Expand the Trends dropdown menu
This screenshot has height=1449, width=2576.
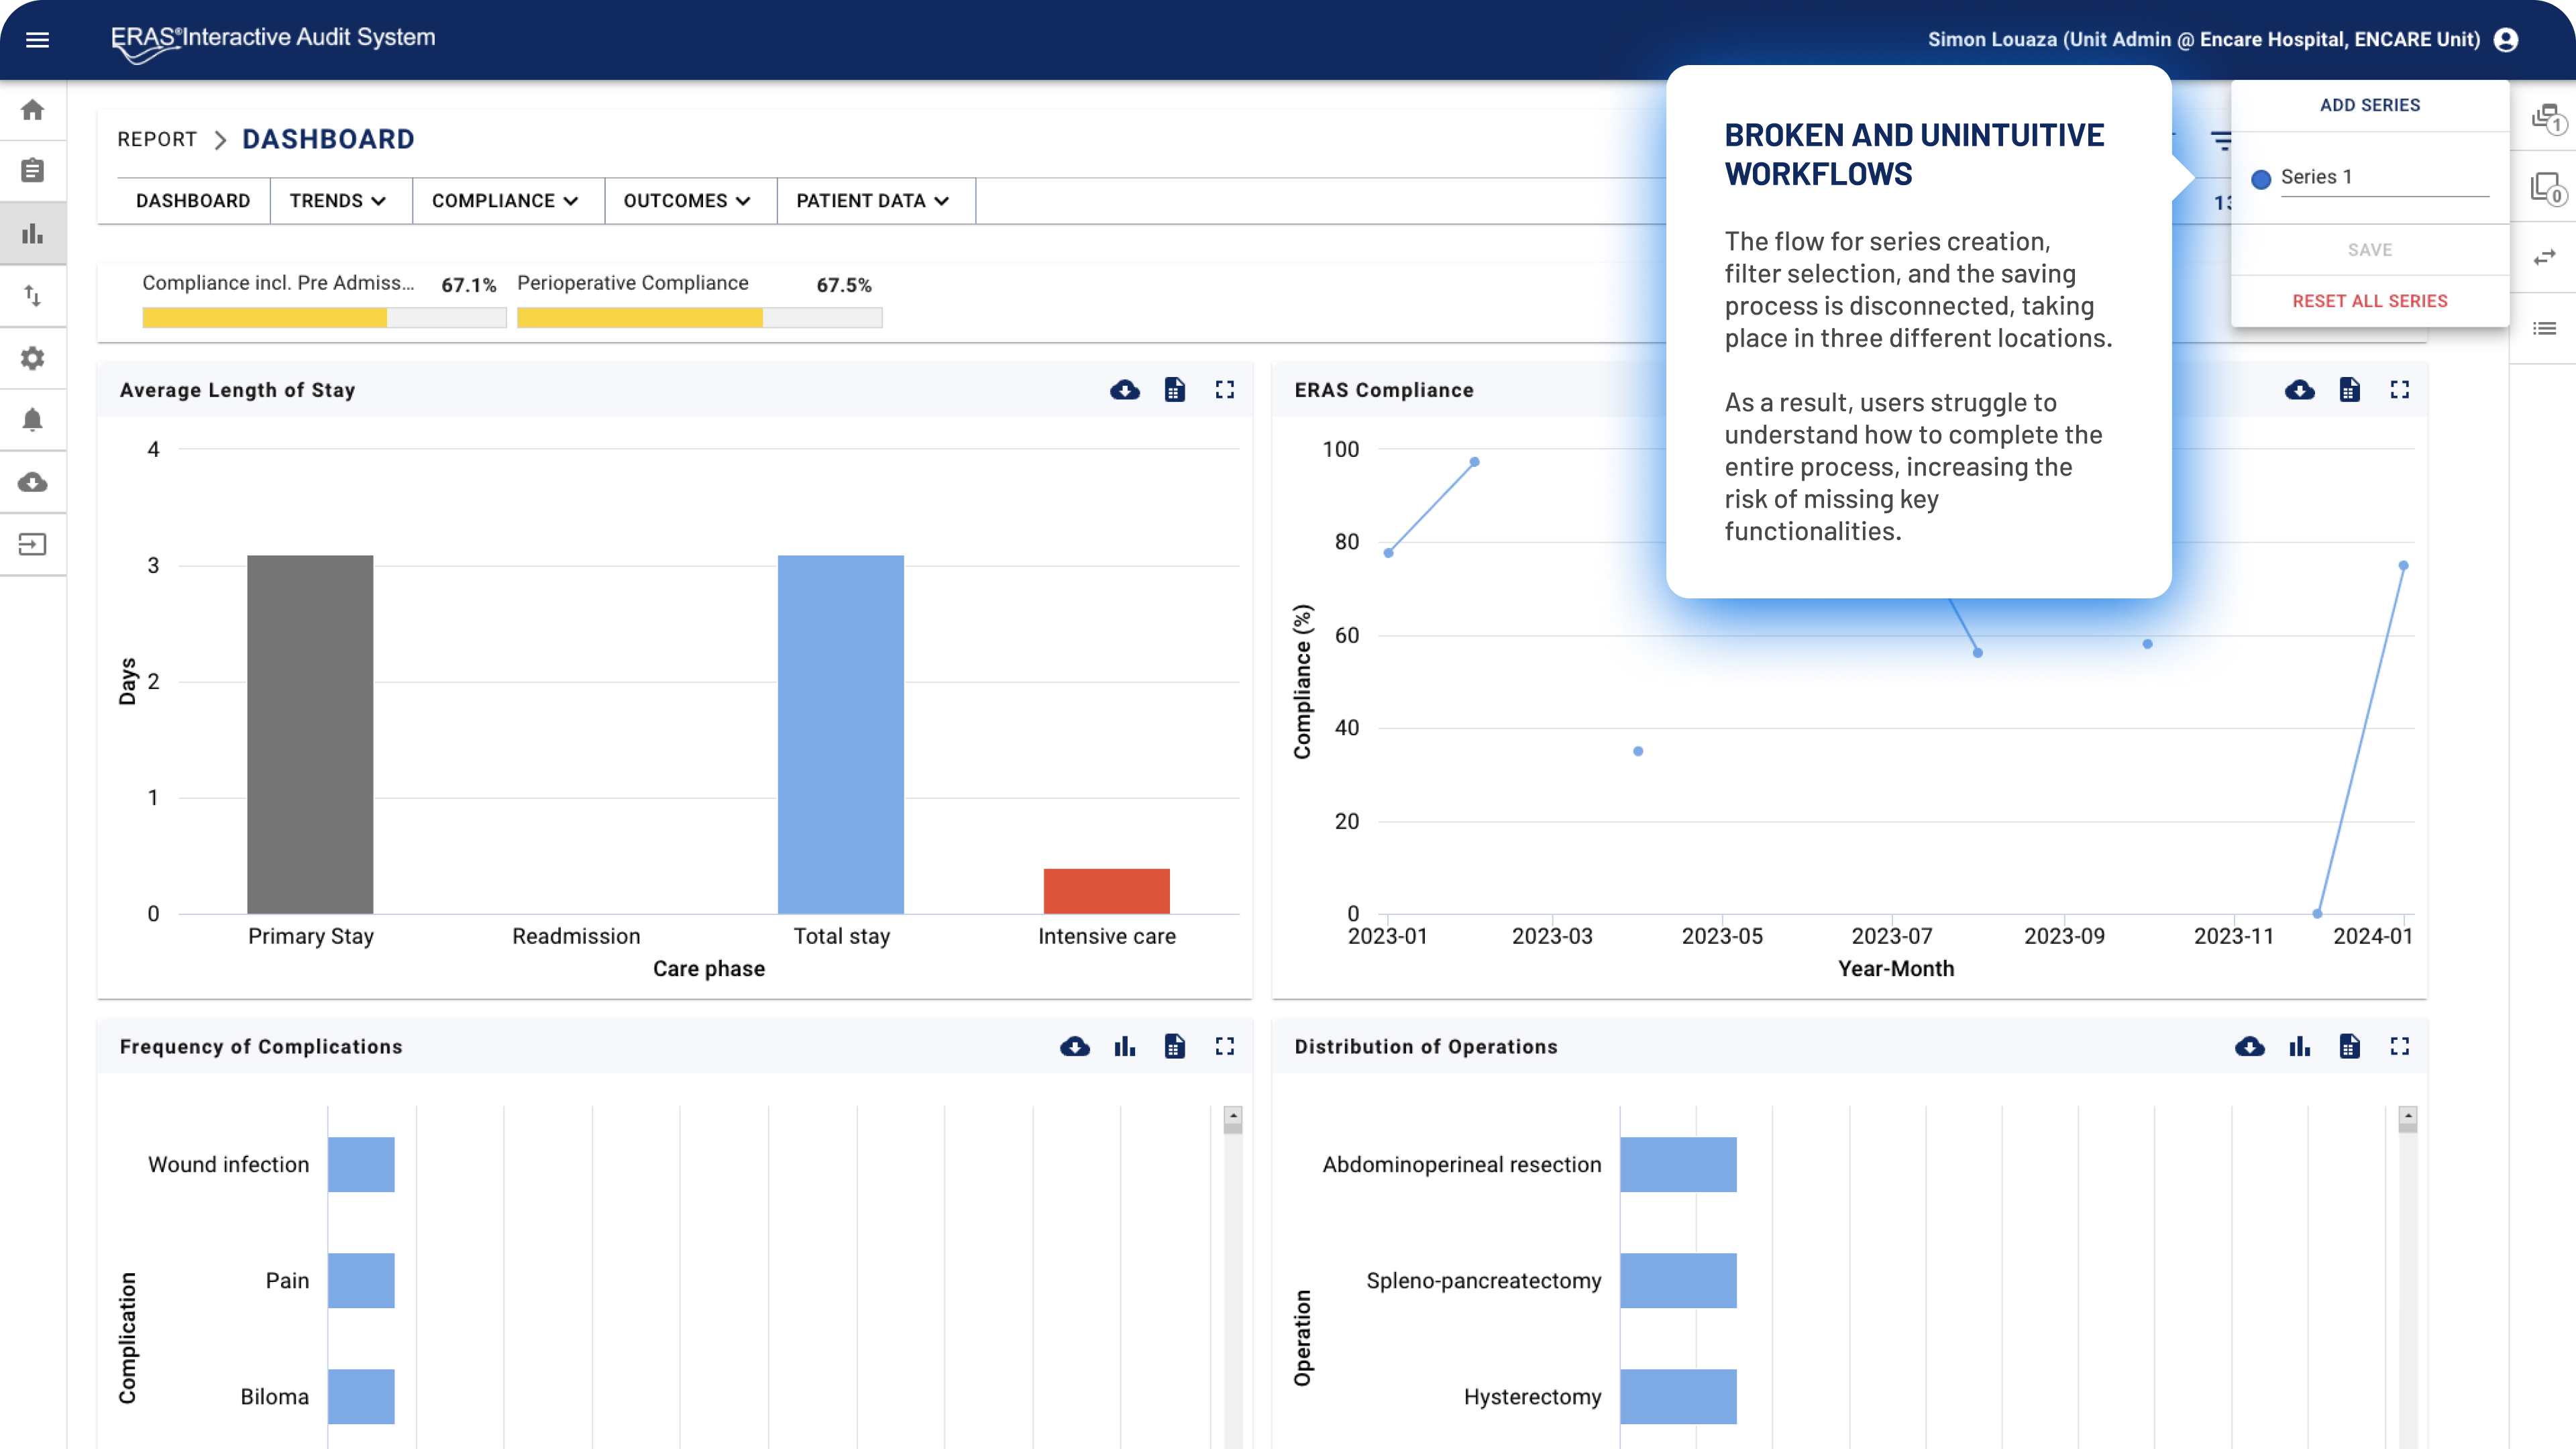[x=338, y=201]
